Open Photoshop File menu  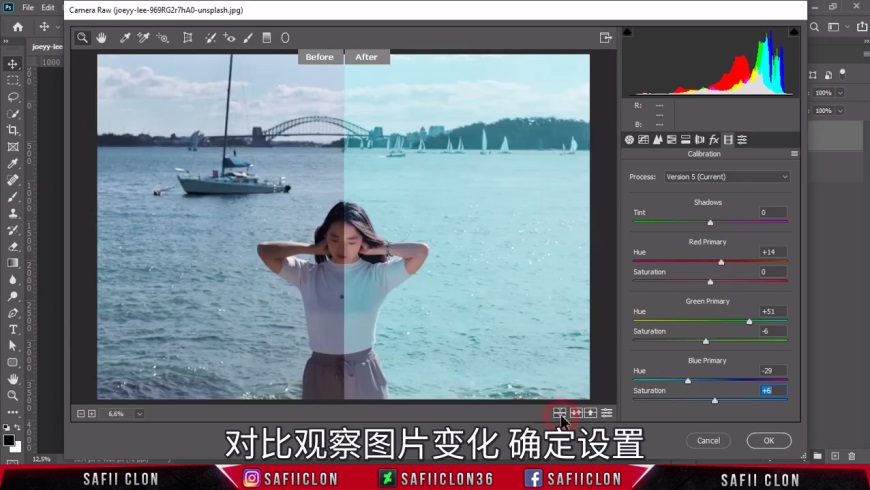tap(28, 8)
